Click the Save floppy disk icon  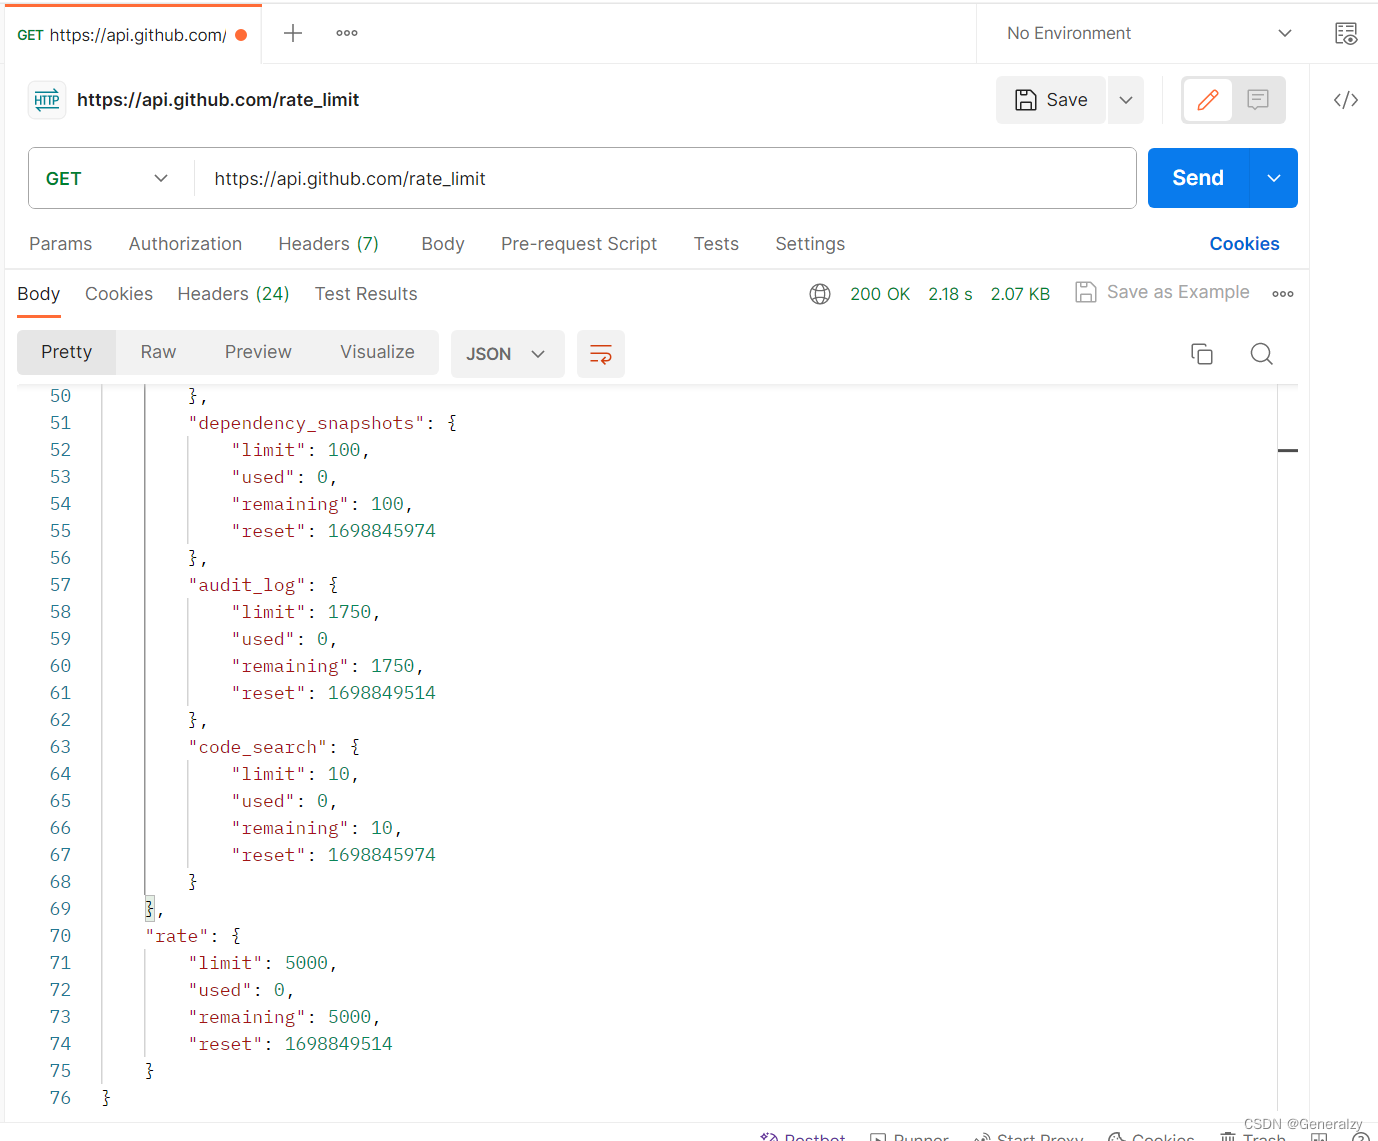[1026, 100]
